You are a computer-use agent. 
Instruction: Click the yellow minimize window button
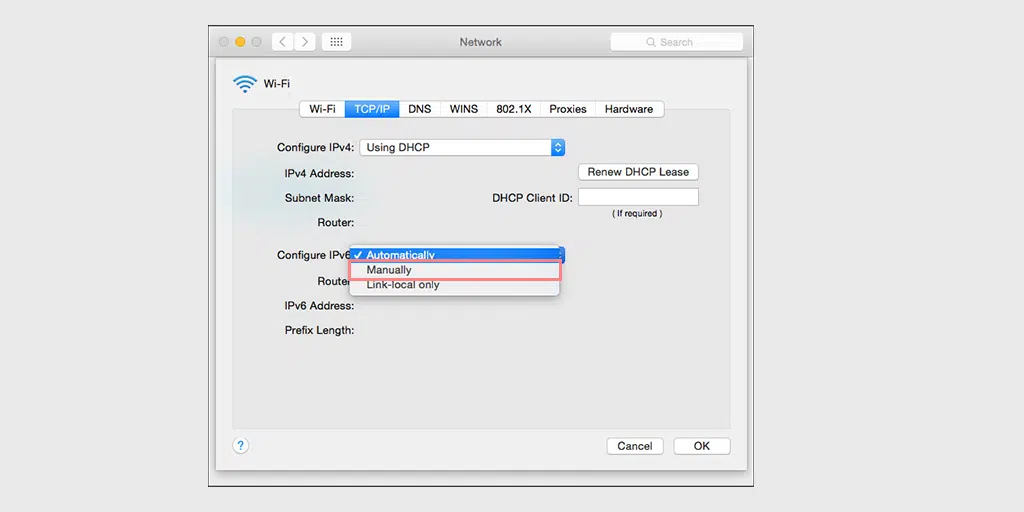pyautogui.click(x=240, y=42)
